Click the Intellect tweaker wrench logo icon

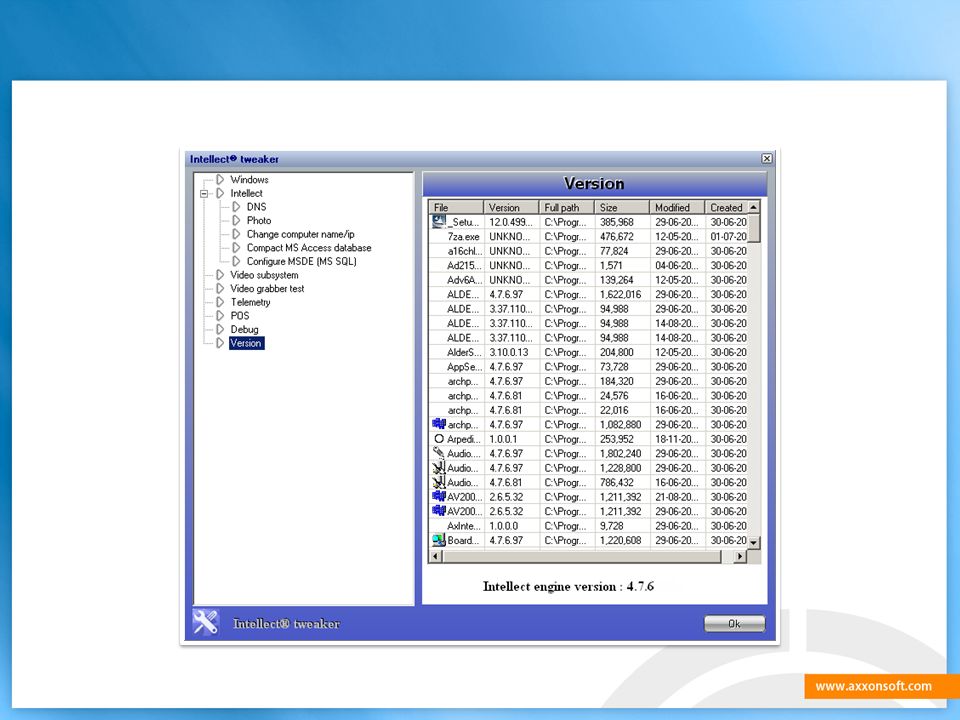click(x=206, y=622)
